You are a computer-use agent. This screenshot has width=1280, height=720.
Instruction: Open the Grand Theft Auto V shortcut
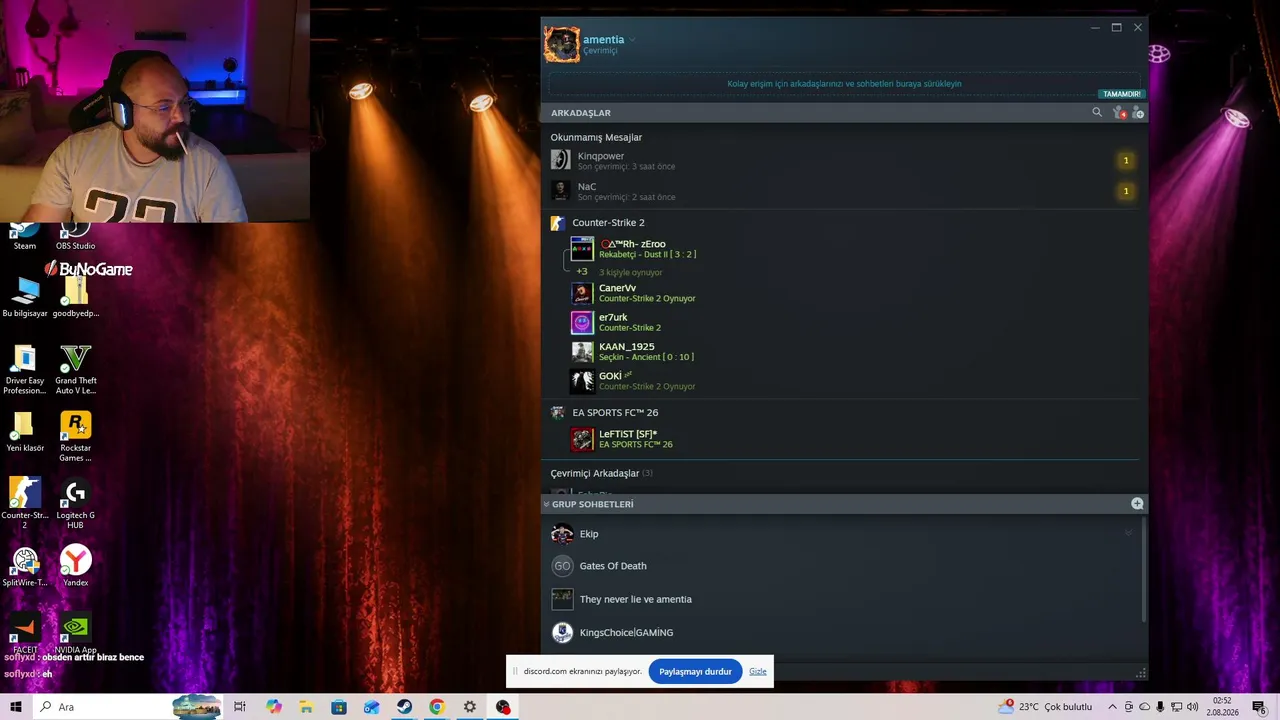click(x=76, y=369)
